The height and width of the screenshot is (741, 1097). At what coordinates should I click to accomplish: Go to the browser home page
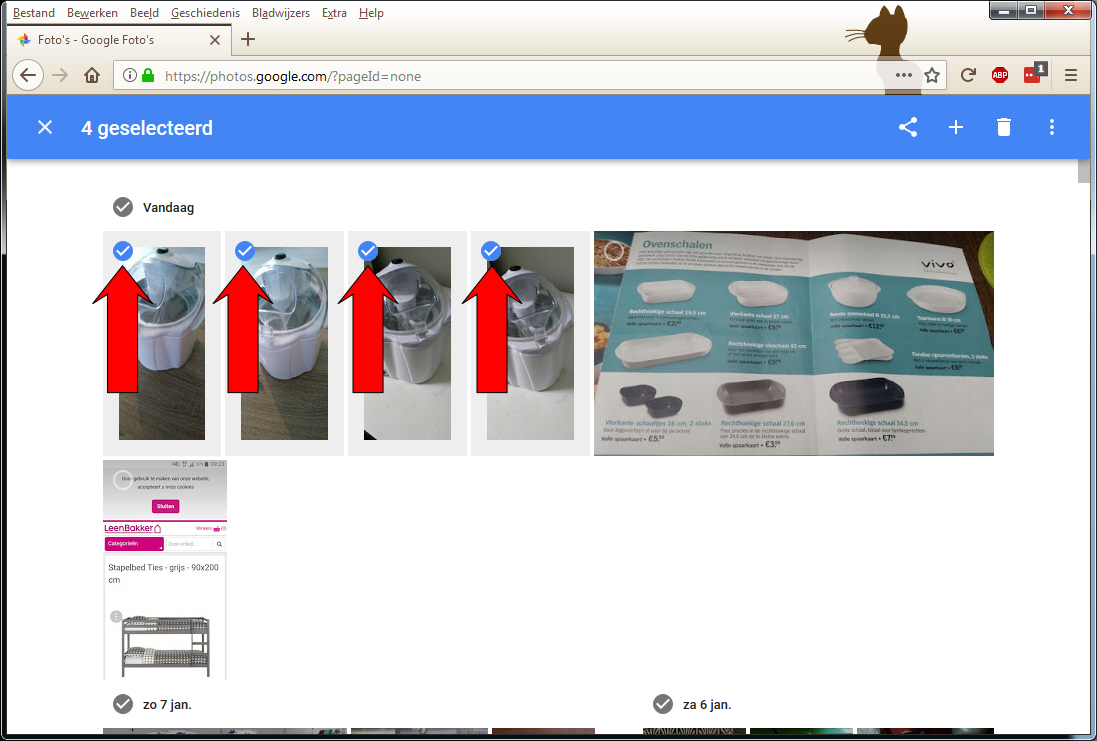click(92, 75)
